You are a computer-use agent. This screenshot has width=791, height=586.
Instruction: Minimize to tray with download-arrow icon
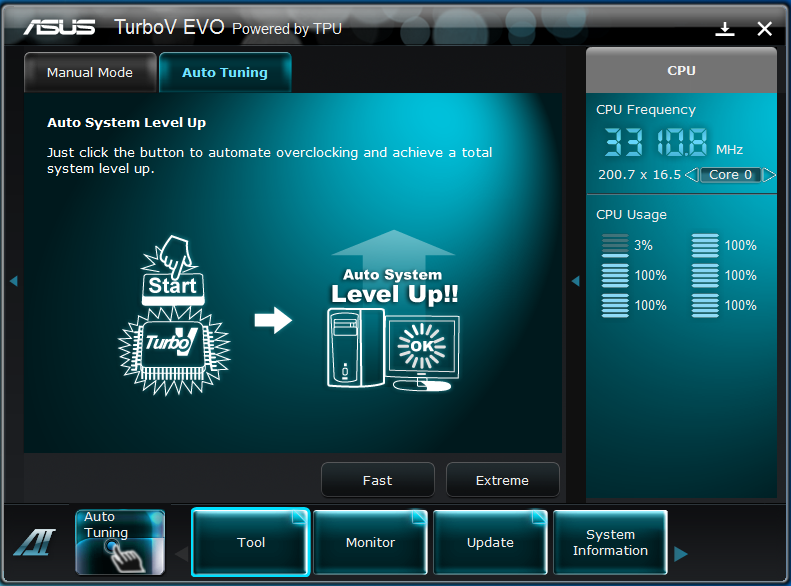(725, 29)
